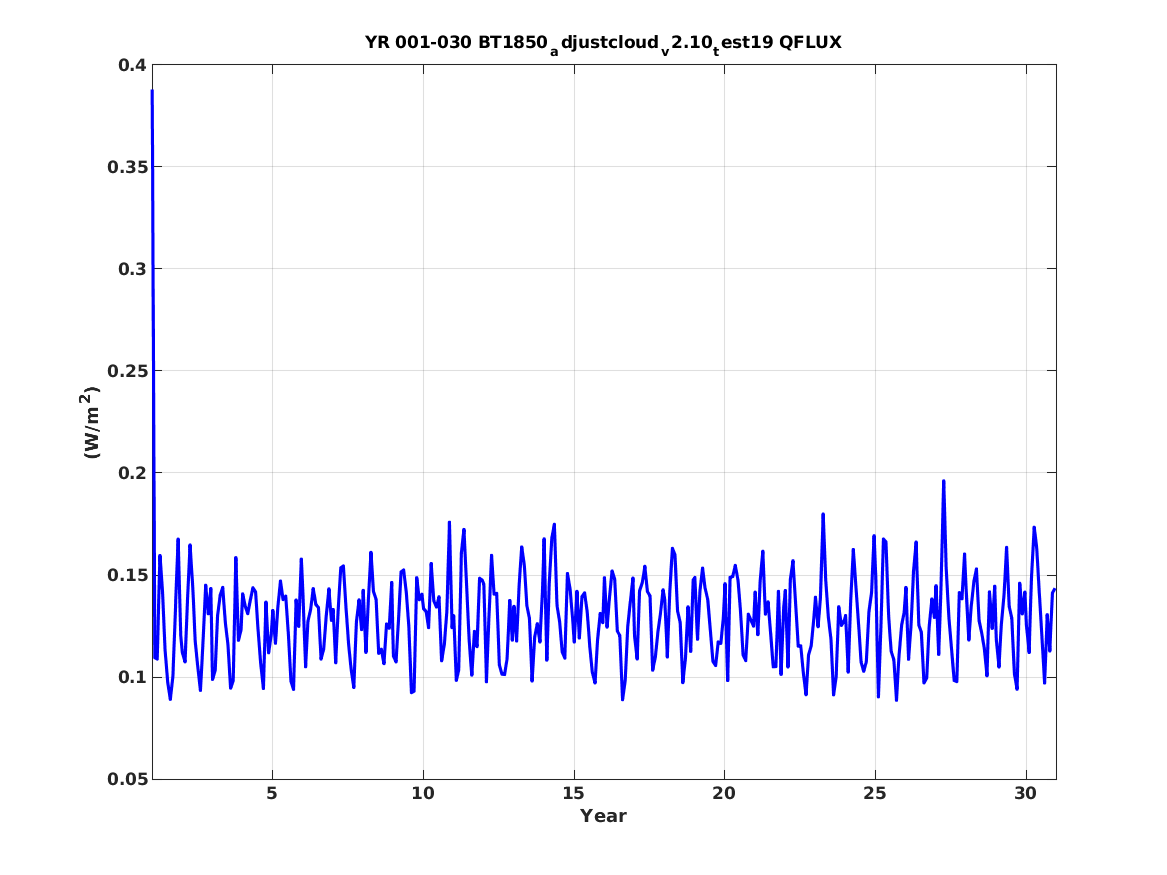Click y-axis tick label 0.4
Image resolution: width=1167 pixels, height=875 pixels.
coord(132,65)
